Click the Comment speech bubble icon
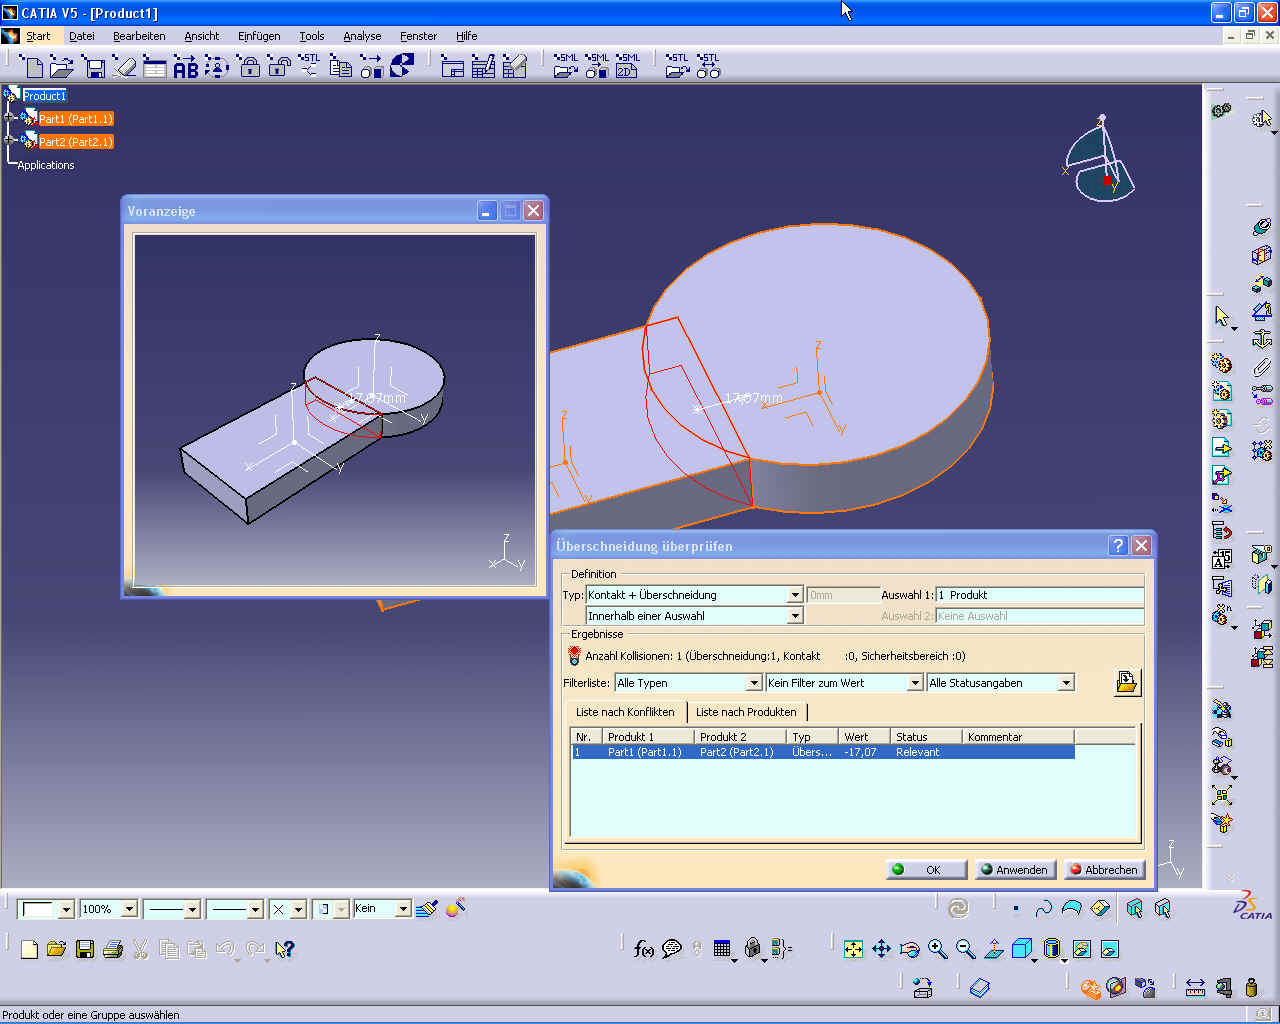Viewport: 1280px width, 1024px height. 672,948
